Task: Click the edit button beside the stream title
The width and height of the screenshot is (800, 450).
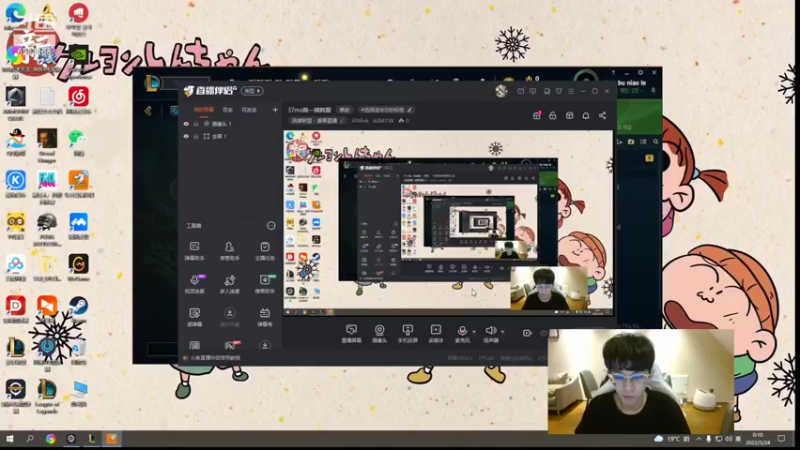Action: pos(344,110)
